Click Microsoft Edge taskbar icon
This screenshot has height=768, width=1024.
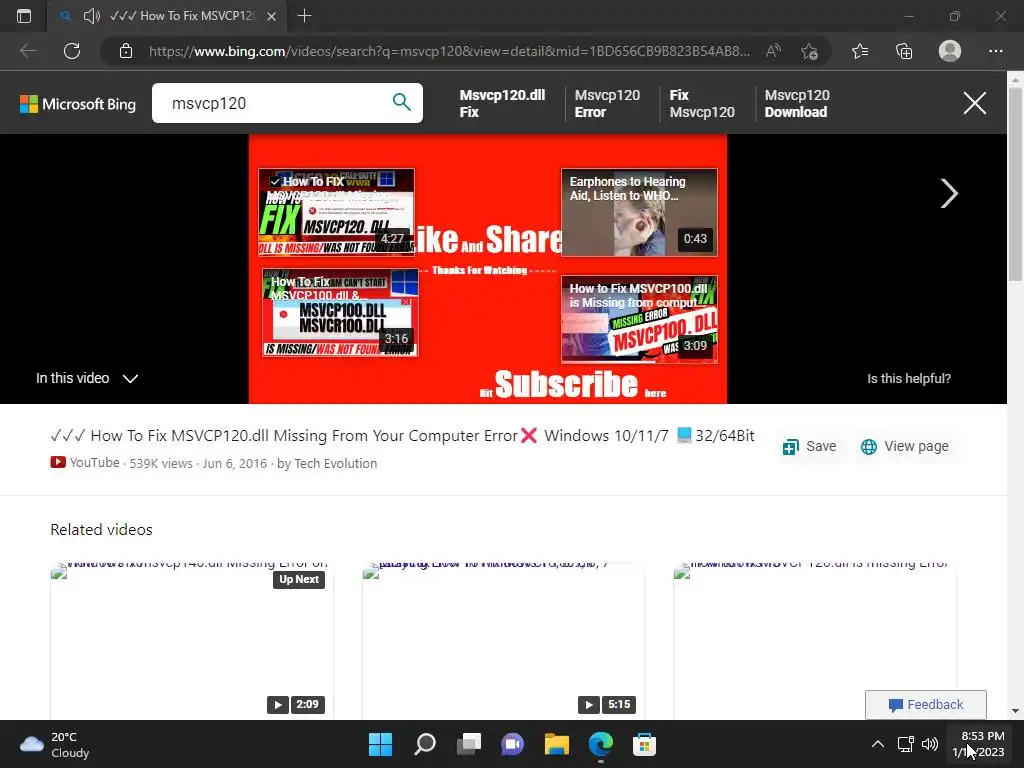click(600, 744)
